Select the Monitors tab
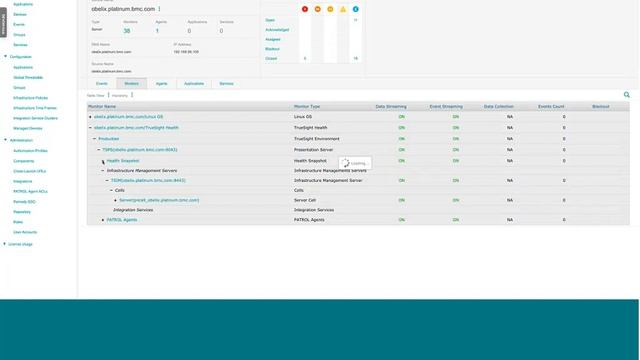The height and width of the screenshot is (360, 640). (x=131, y=84)
